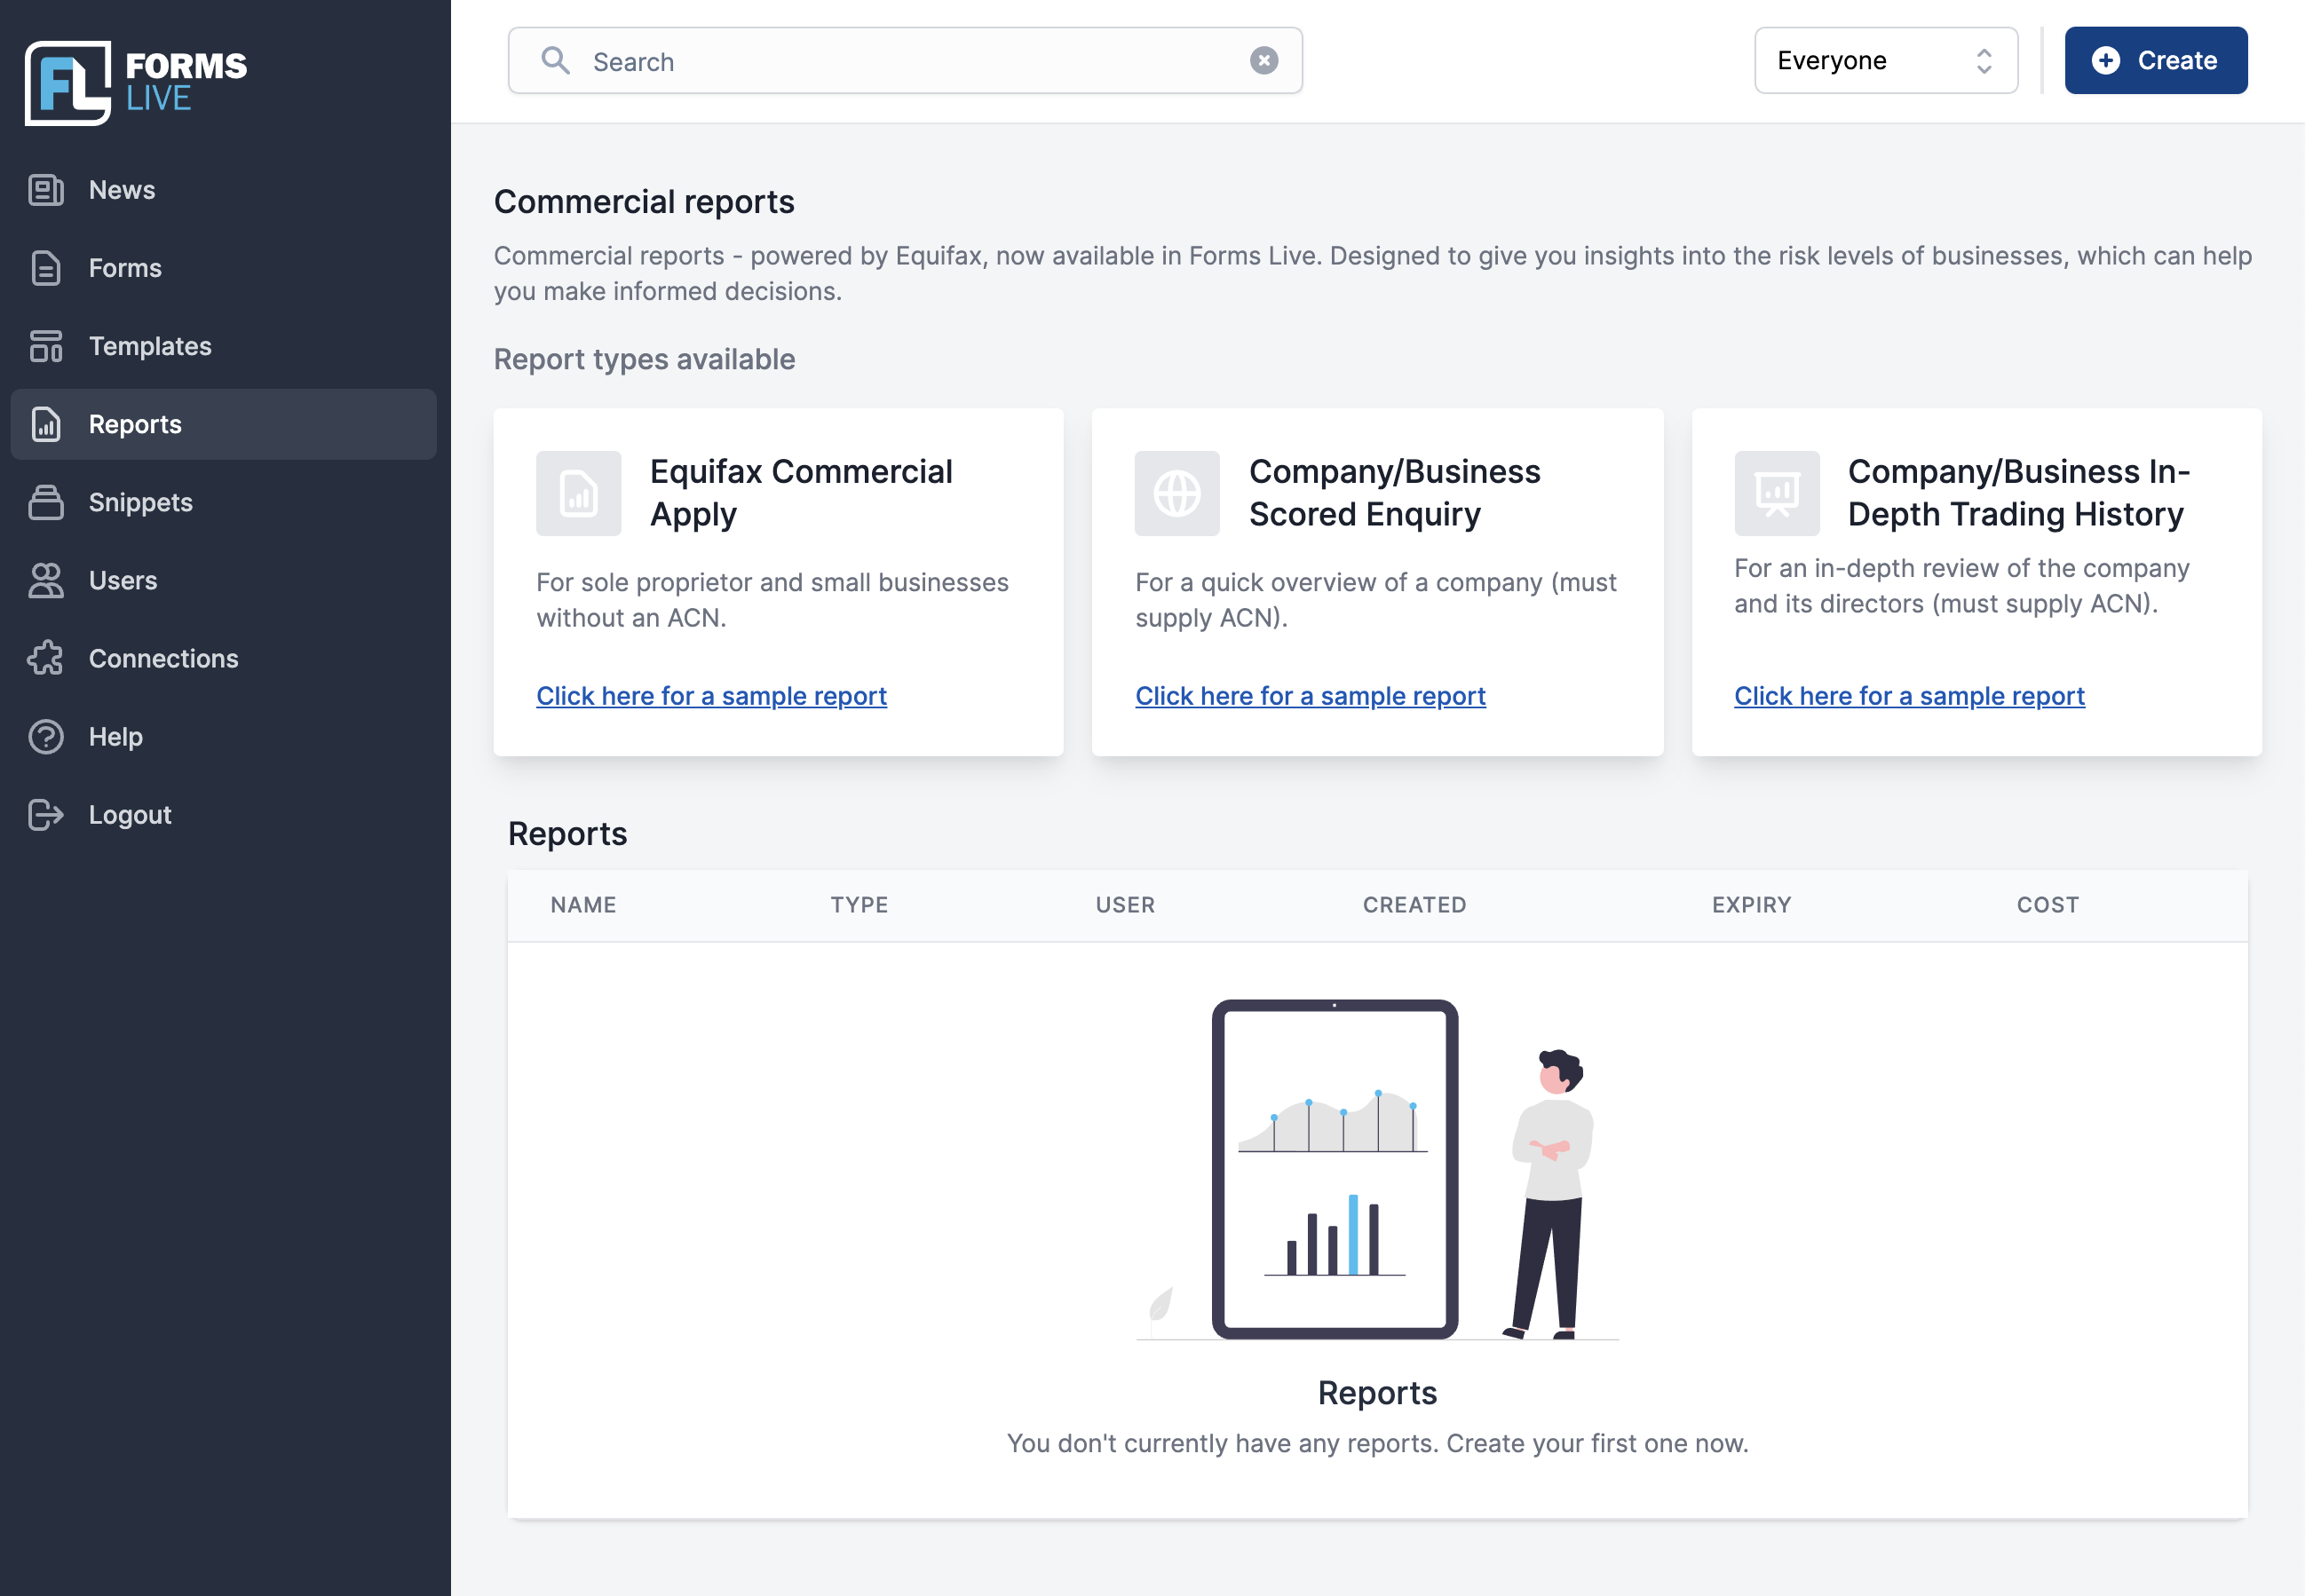This screenshot has width=2305, height=1596.
Task: Open the News menu item
Action: tap(224, 190)
